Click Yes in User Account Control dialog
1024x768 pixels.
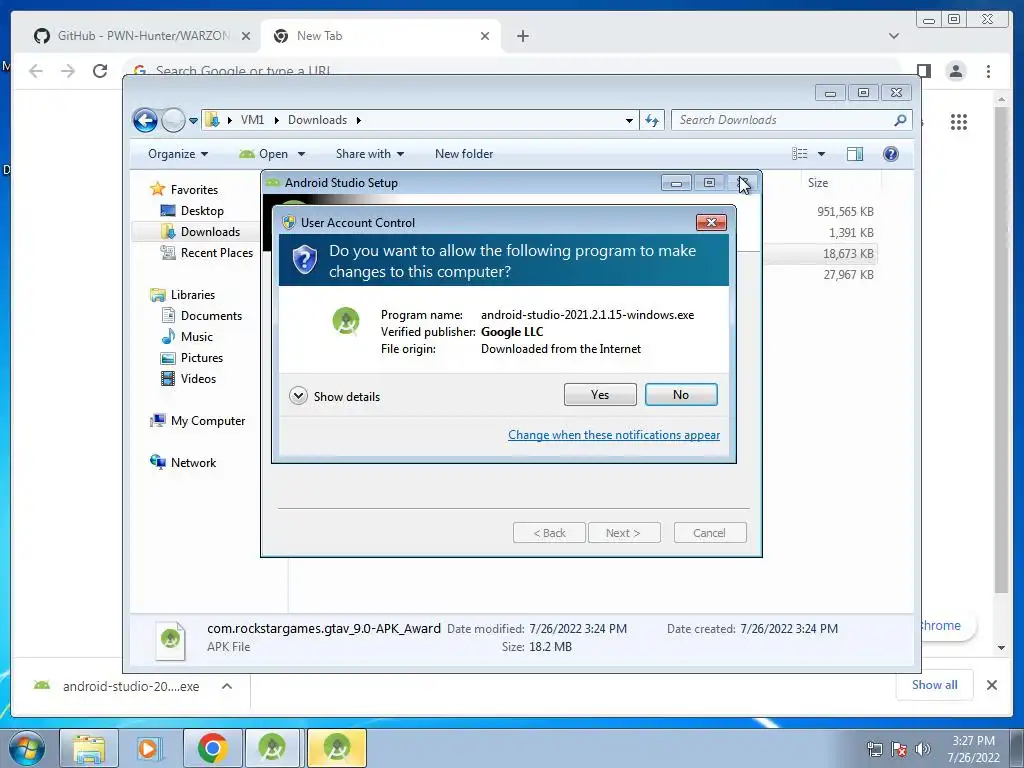(x=600, y=394)
